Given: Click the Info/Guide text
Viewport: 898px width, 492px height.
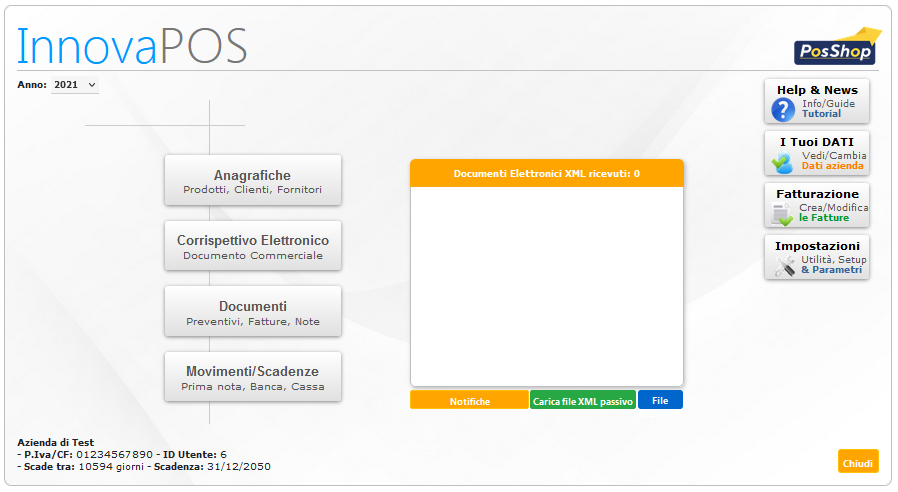Looking at the screenshot, I should click(828, 104).
